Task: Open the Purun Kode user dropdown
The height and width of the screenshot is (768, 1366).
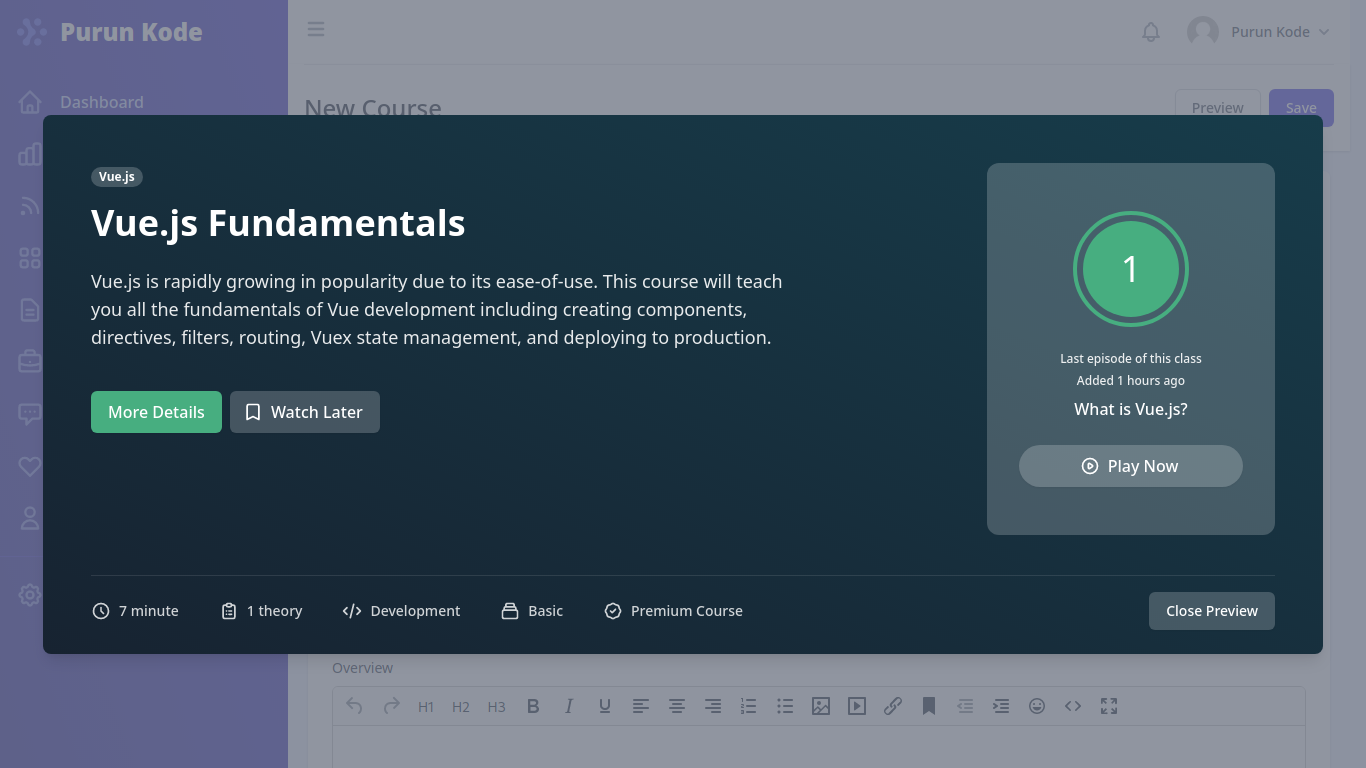Action: [x=1259, y=32]
